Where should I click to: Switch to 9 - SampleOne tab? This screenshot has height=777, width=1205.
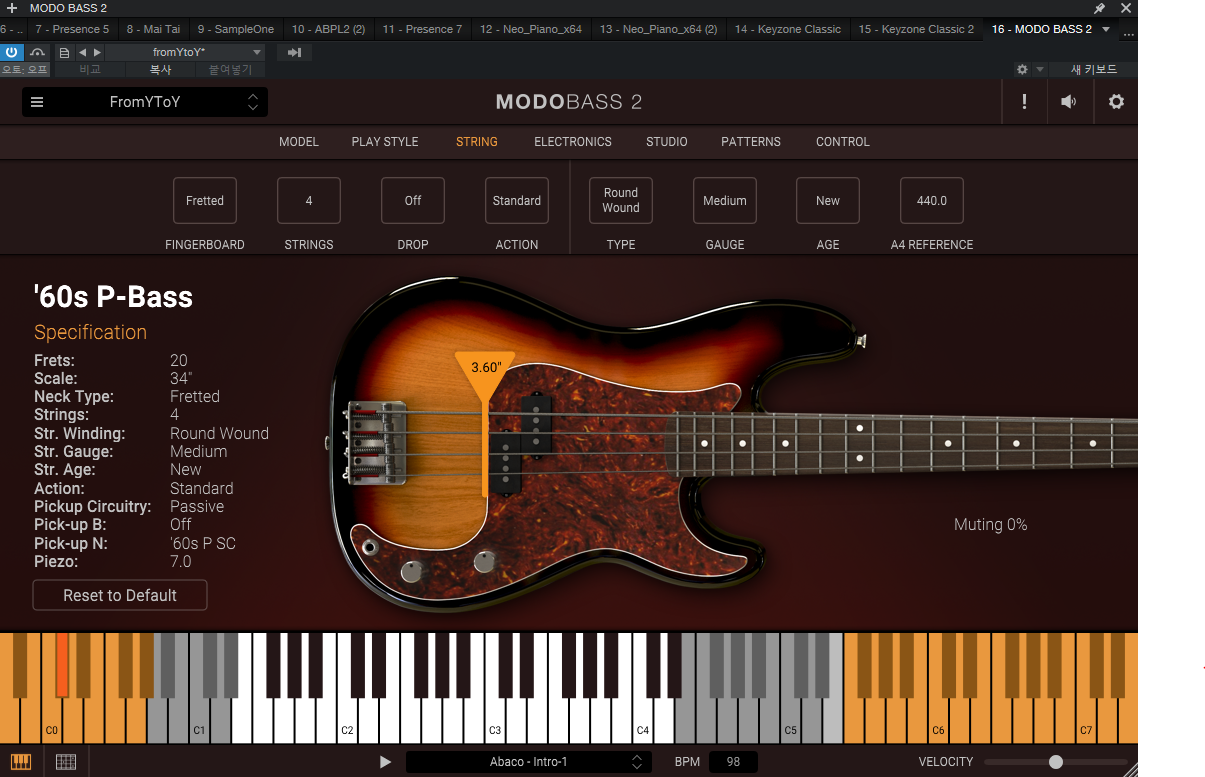coord(236,29)
